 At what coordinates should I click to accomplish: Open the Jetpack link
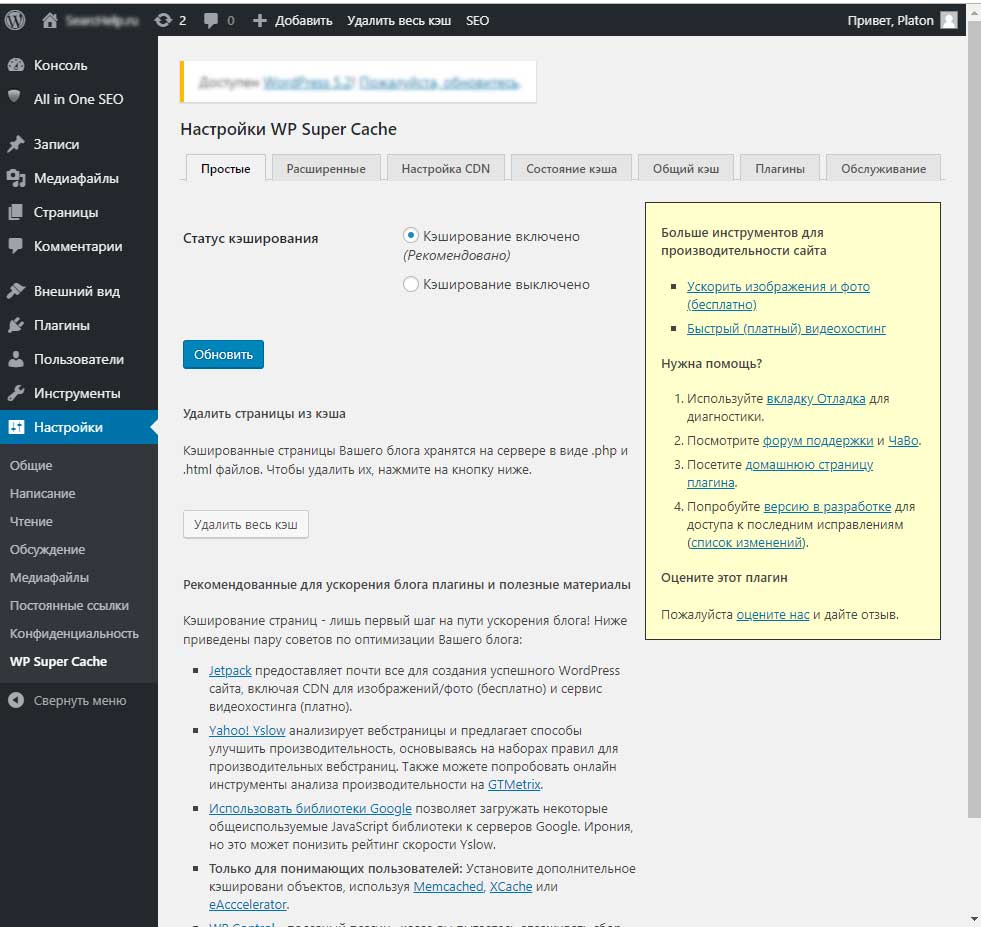pyautogui.click(x=230, y=670)
